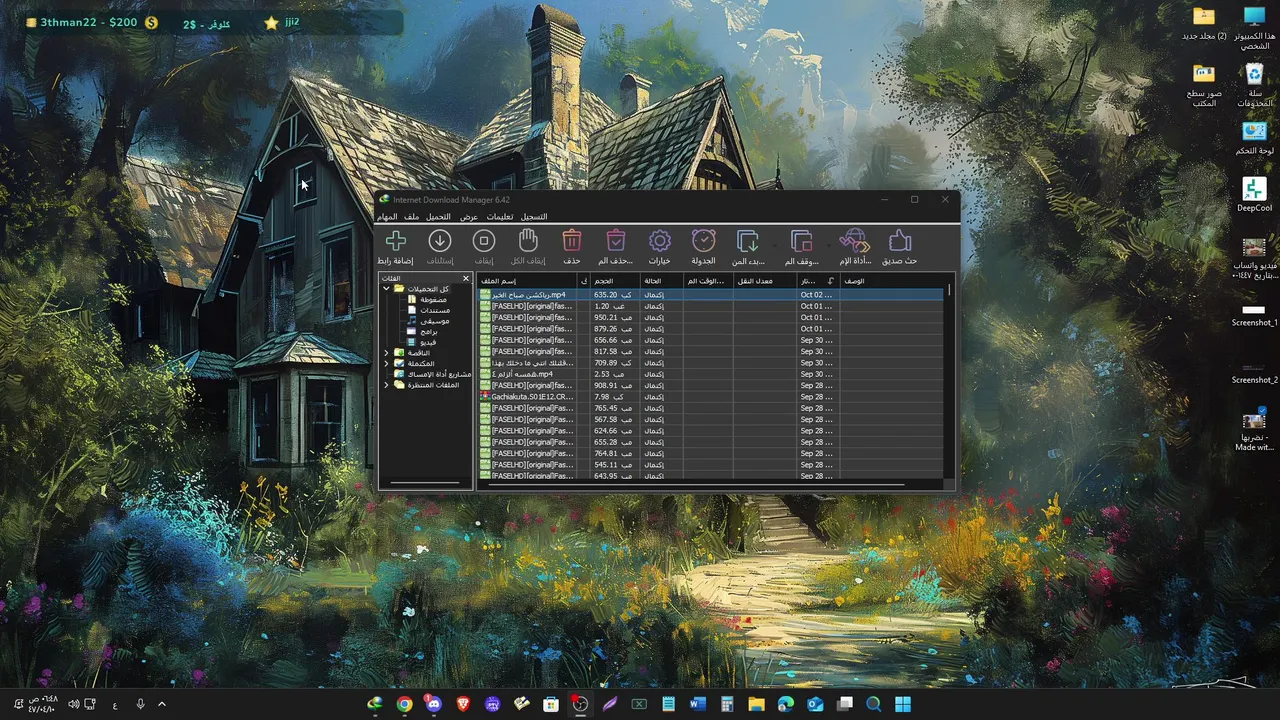
Task: Click the size cell 765.45
Action: tap(614, 408)
